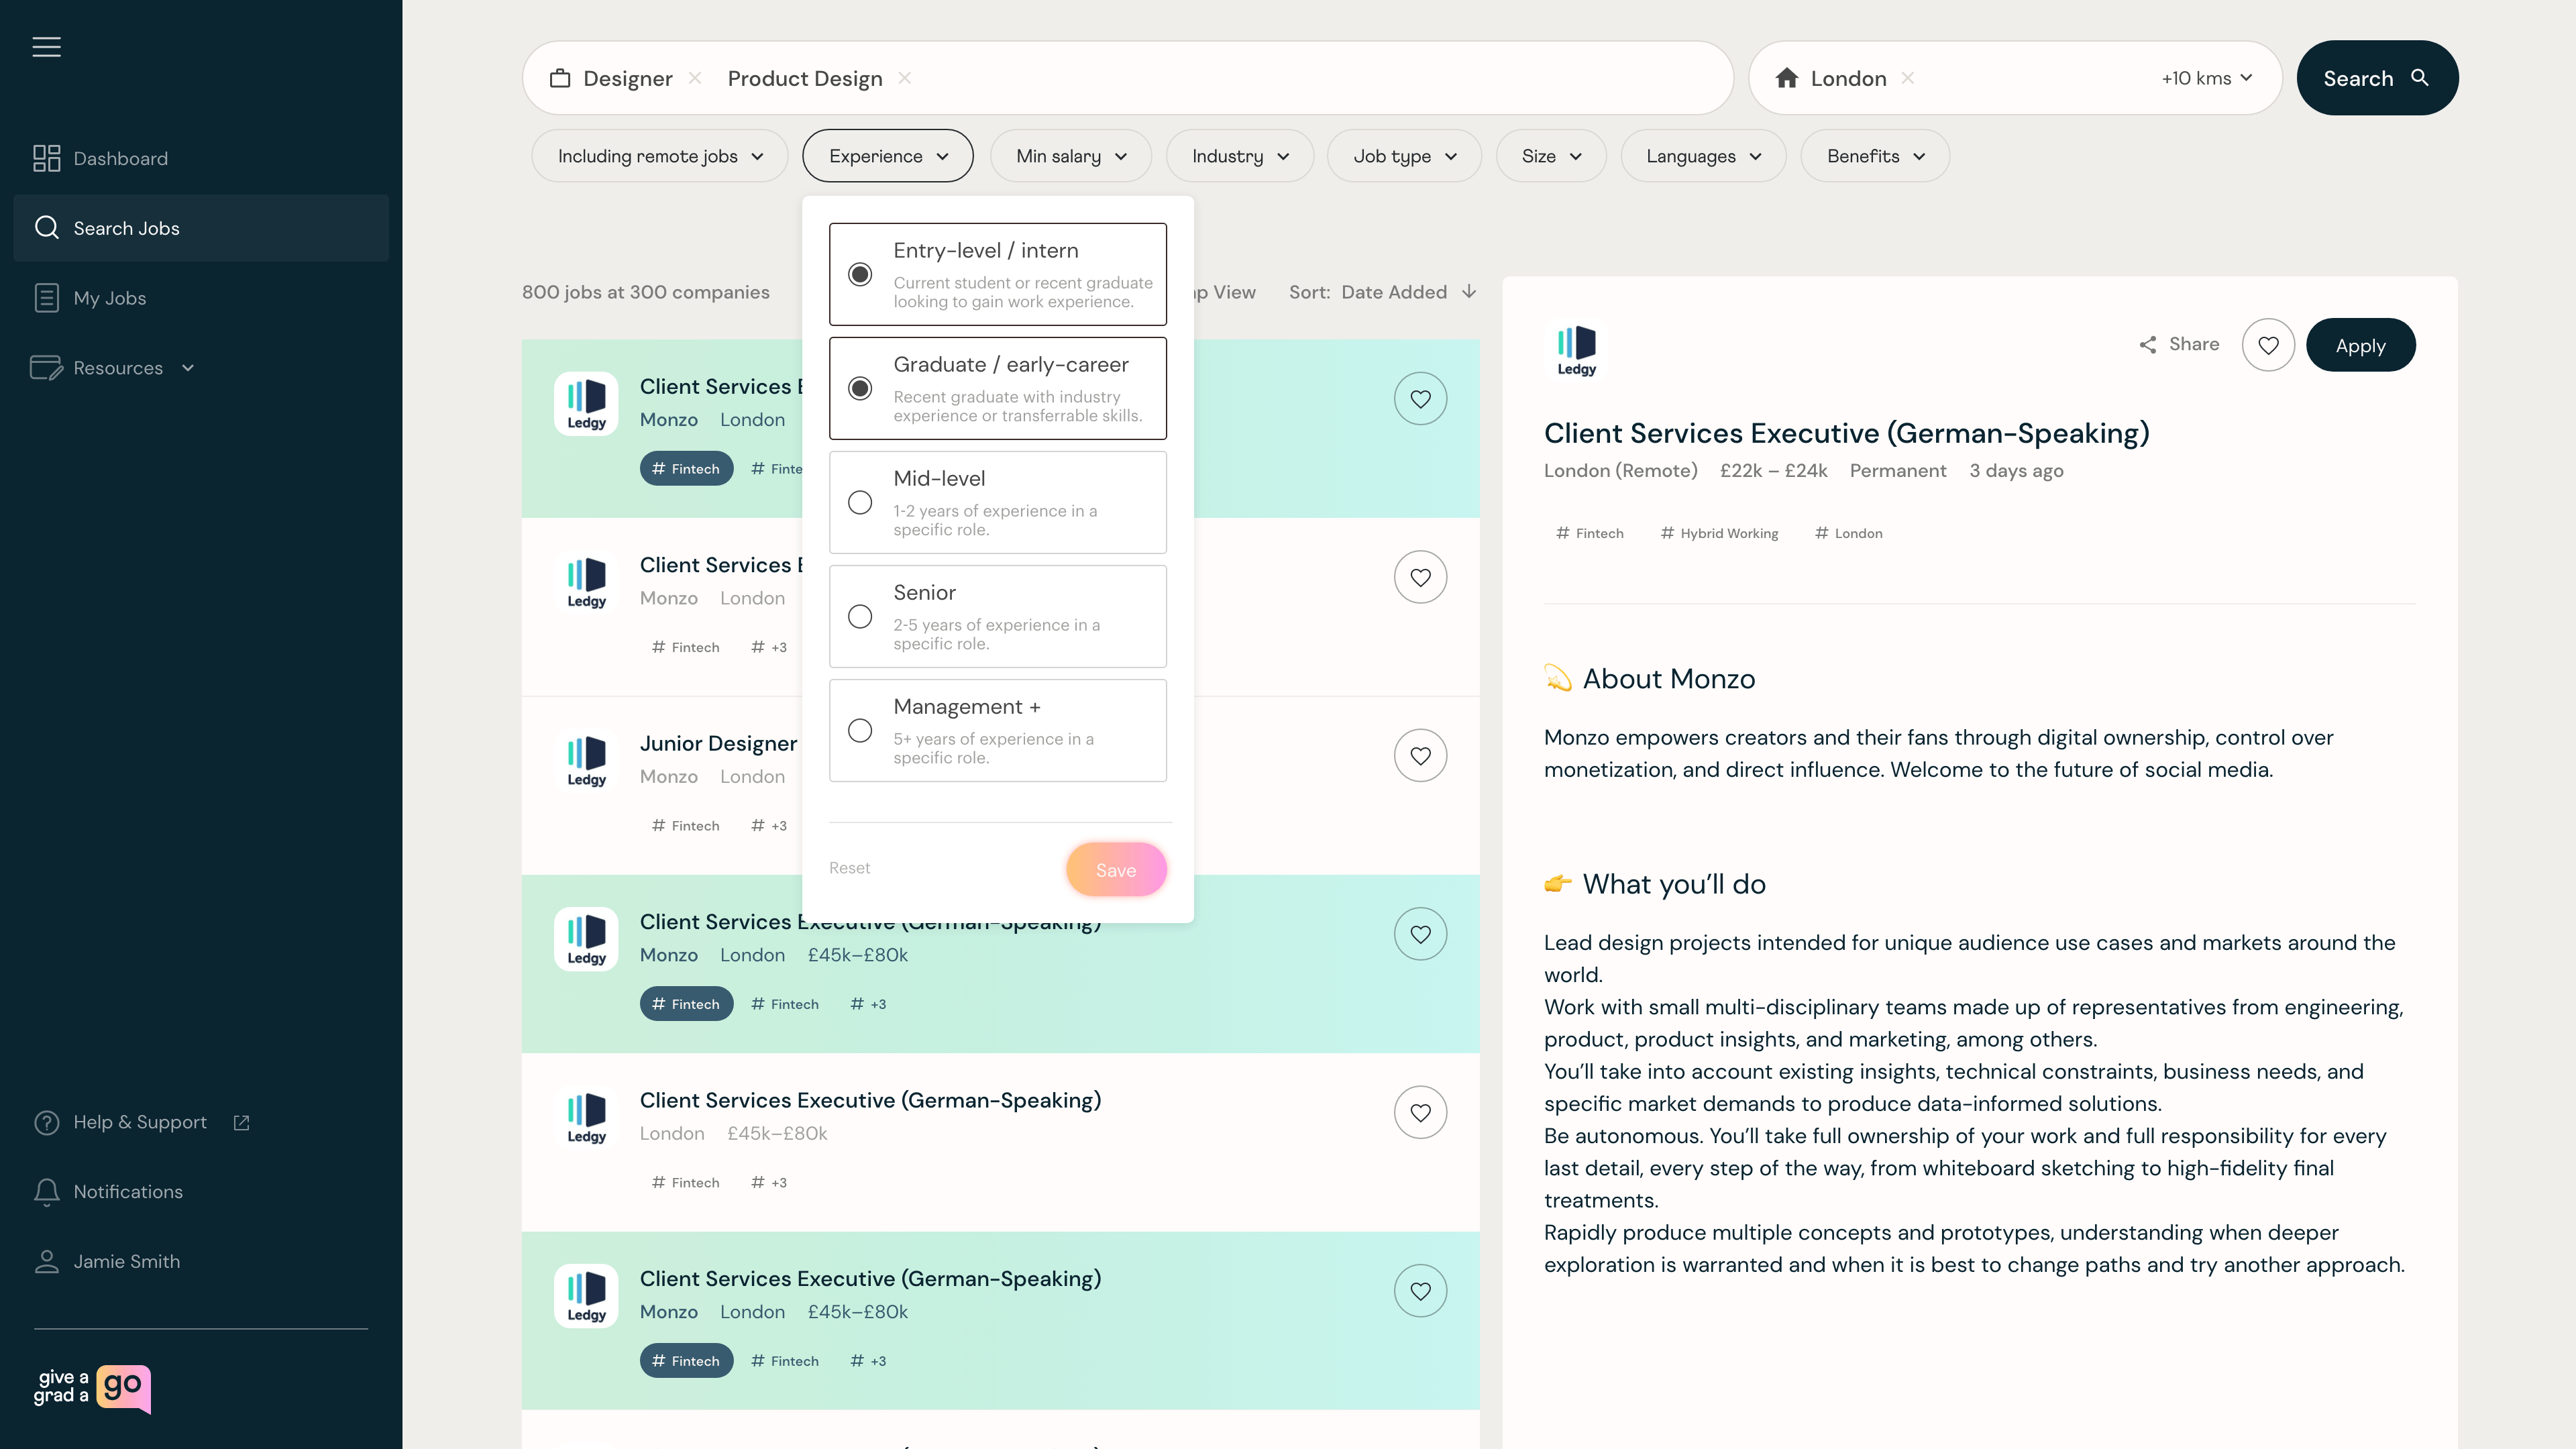Image resolution: width=2576 pixels, height=1449 pixels.
Task: Open the Industry filter dropdown
Action: click(x=1240, y=156)
